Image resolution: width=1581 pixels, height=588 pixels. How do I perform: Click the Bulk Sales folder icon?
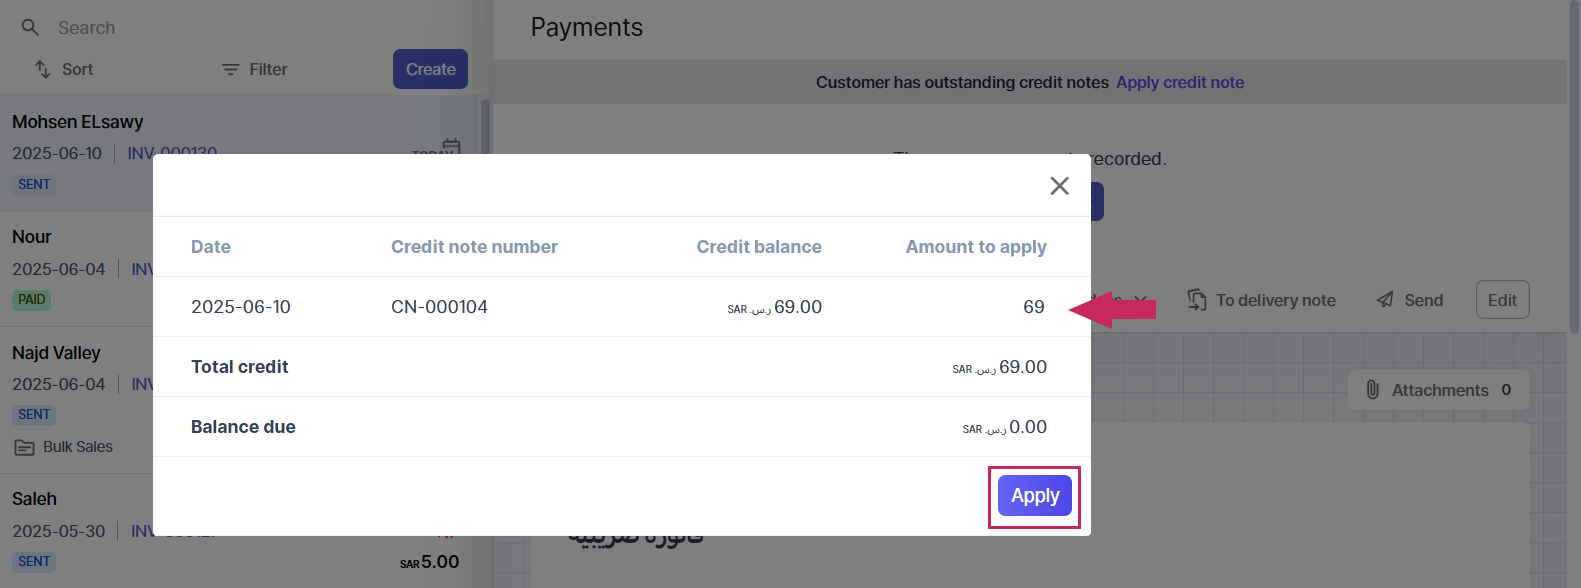point(25,447)
